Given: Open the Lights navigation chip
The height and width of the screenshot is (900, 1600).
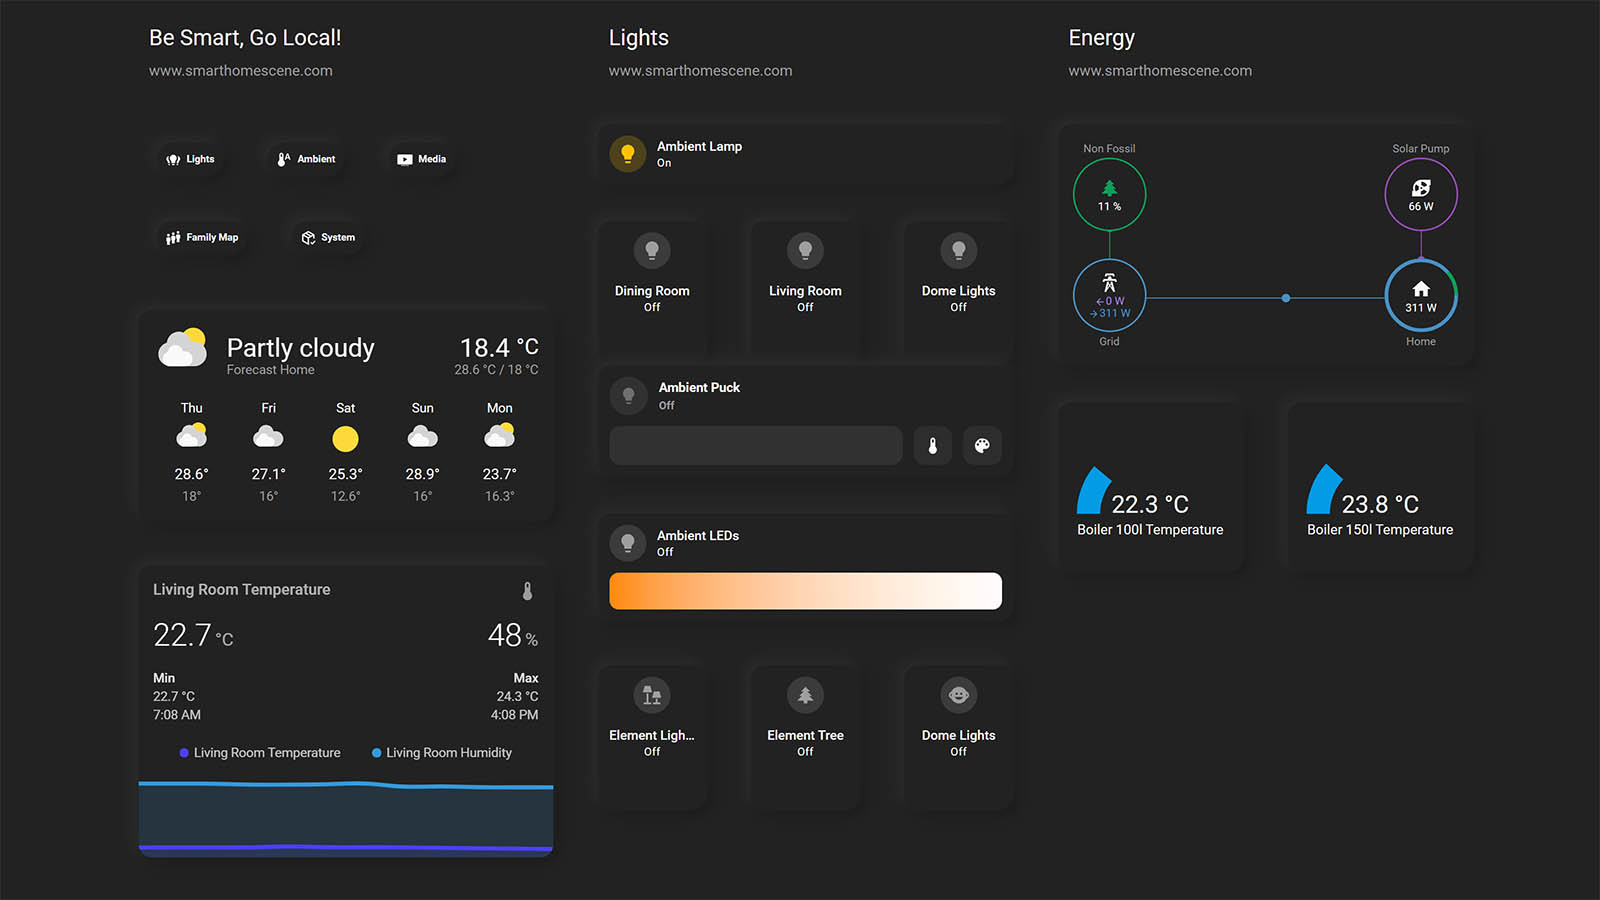Looking at the screenshot, I should [191, 159].
